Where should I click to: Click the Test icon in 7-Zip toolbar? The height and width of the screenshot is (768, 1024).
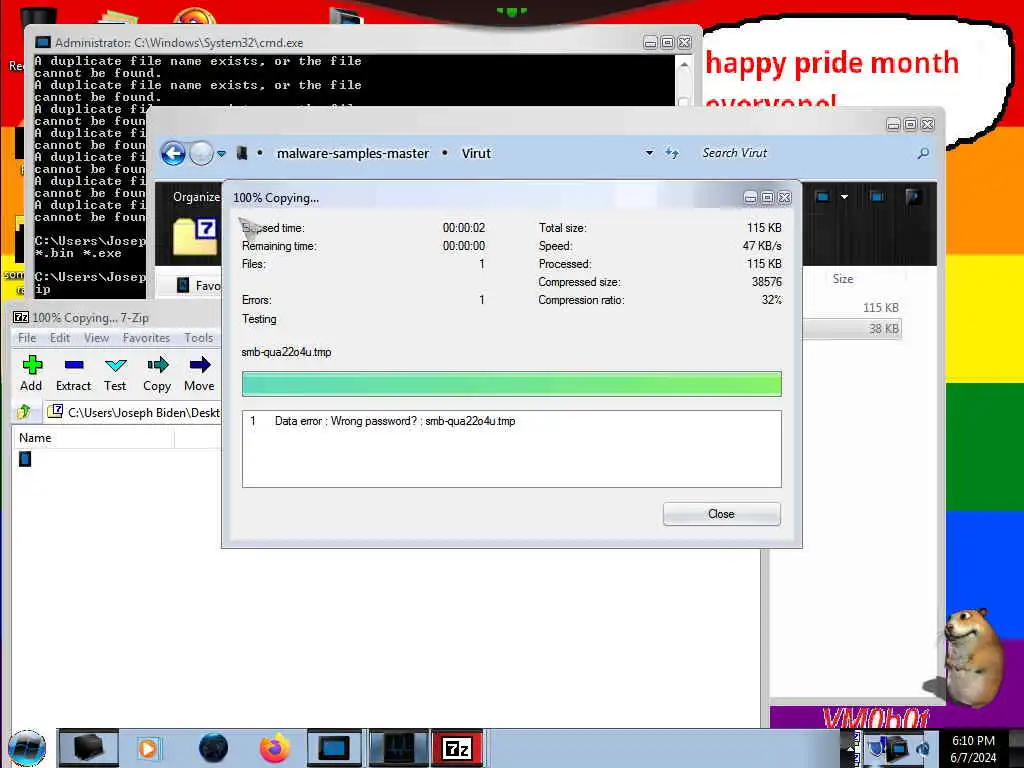pyautogui.click(x=115, y=365)
